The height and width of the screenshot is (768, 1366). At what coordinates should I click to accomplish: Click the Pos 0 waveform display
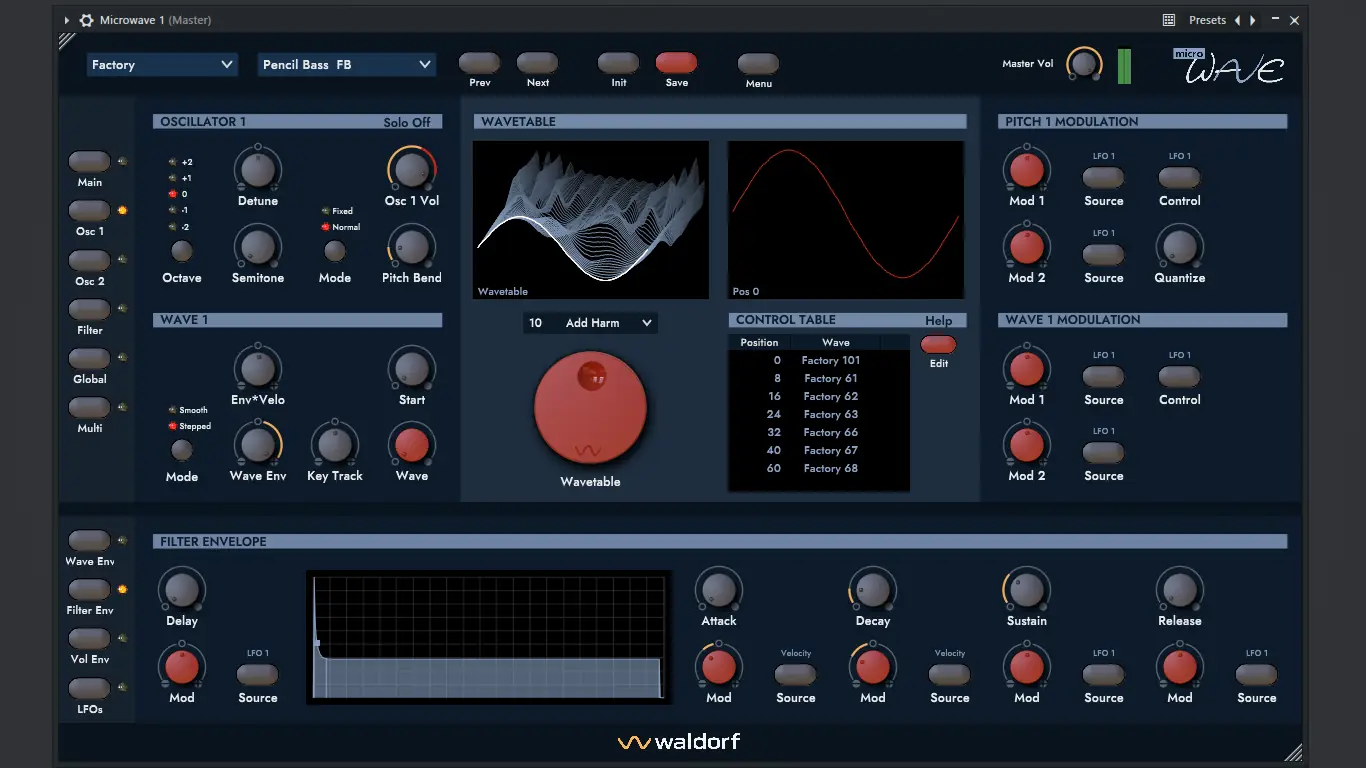846,220
